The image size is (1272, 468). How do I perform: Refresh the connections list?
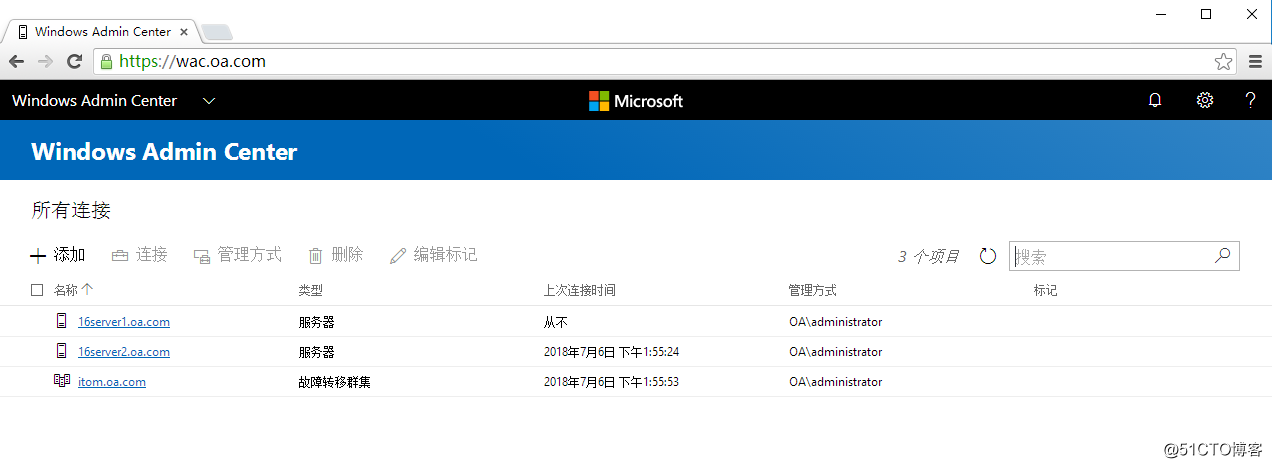tap(988, 256)
